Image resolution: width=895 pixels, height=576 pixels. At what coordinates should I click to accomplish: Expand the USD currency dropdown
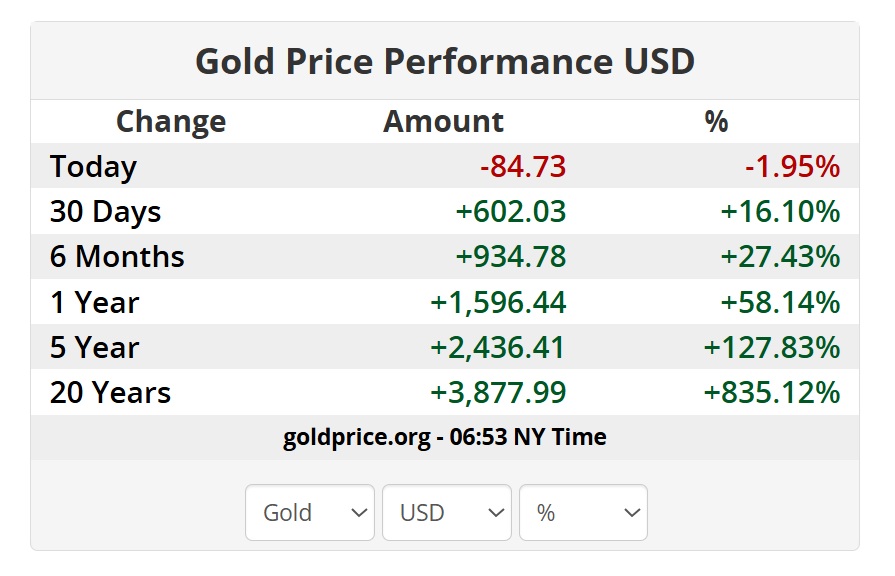tap(446, 513)
